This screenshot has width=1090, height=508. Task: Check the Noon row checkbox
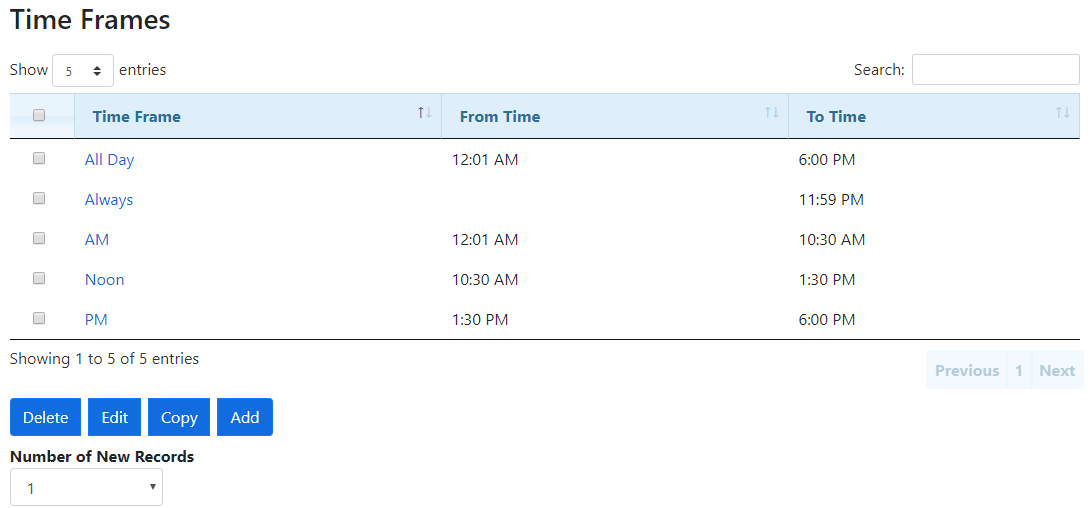coord(39,278)
